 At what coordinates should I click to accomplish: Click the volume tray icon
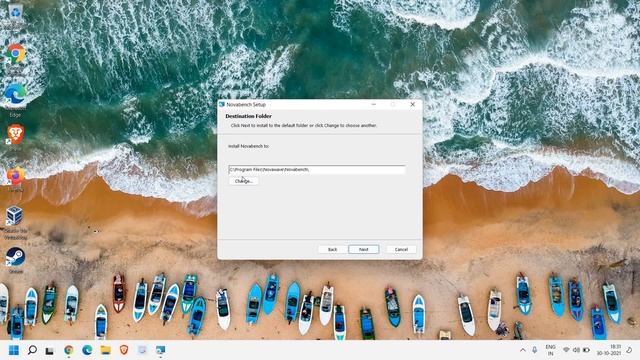pyautogui.click(x=576, y=350)
